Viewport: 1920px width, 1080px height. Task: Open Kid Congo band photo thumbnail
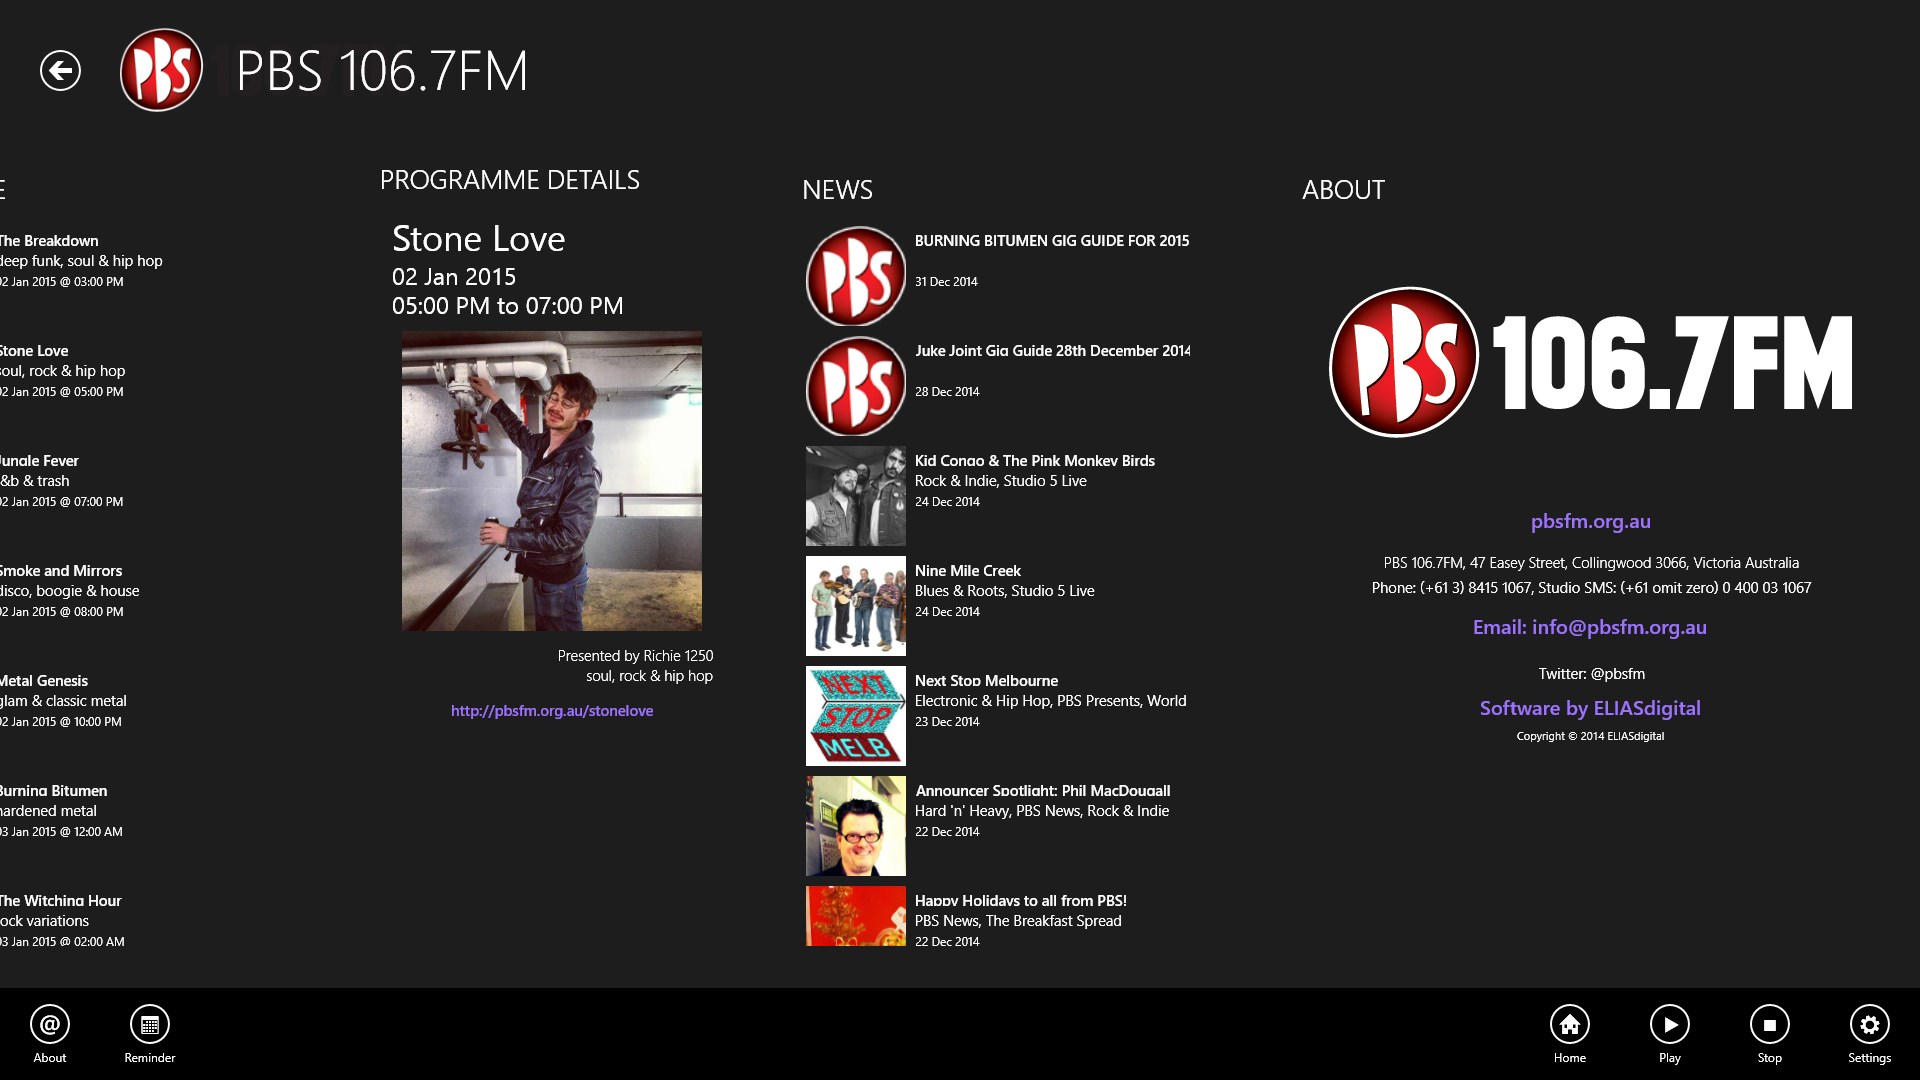[x=856, y=496]
